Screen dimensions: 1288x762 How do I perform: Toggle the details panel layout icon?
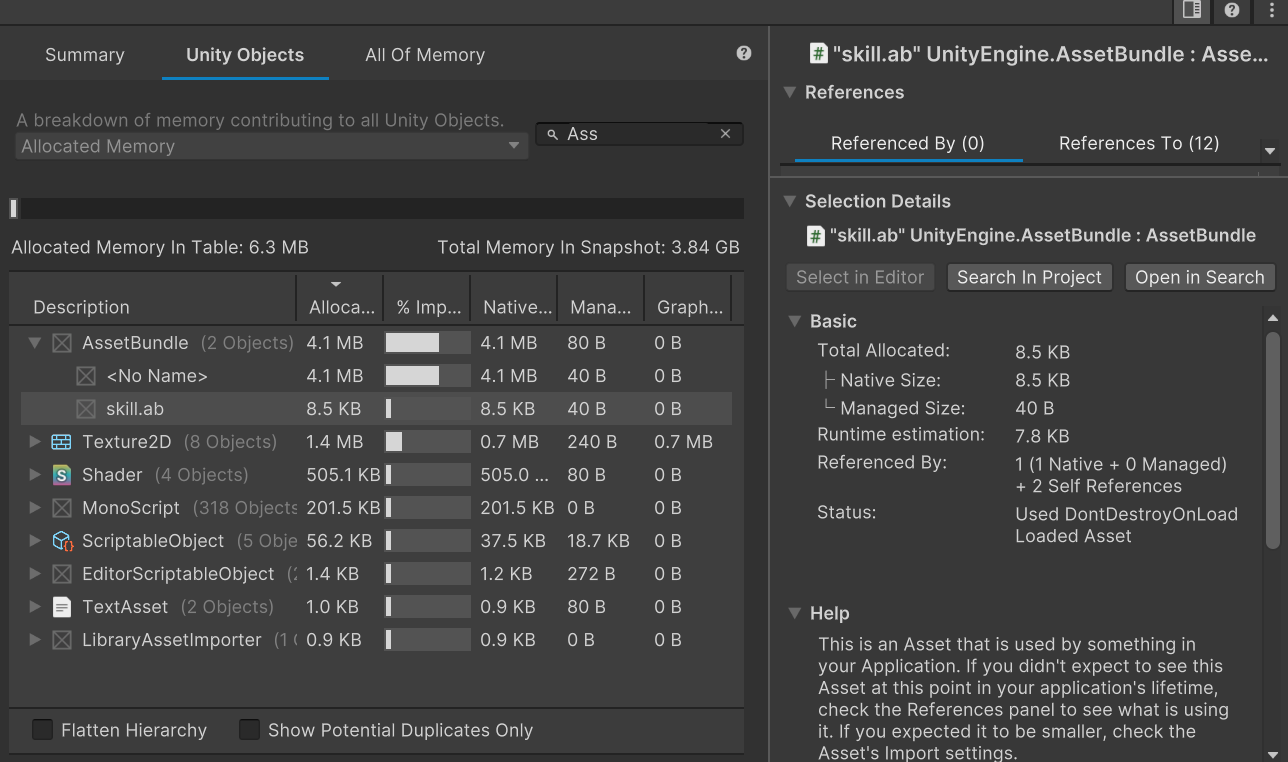(x=1191, y=10)
